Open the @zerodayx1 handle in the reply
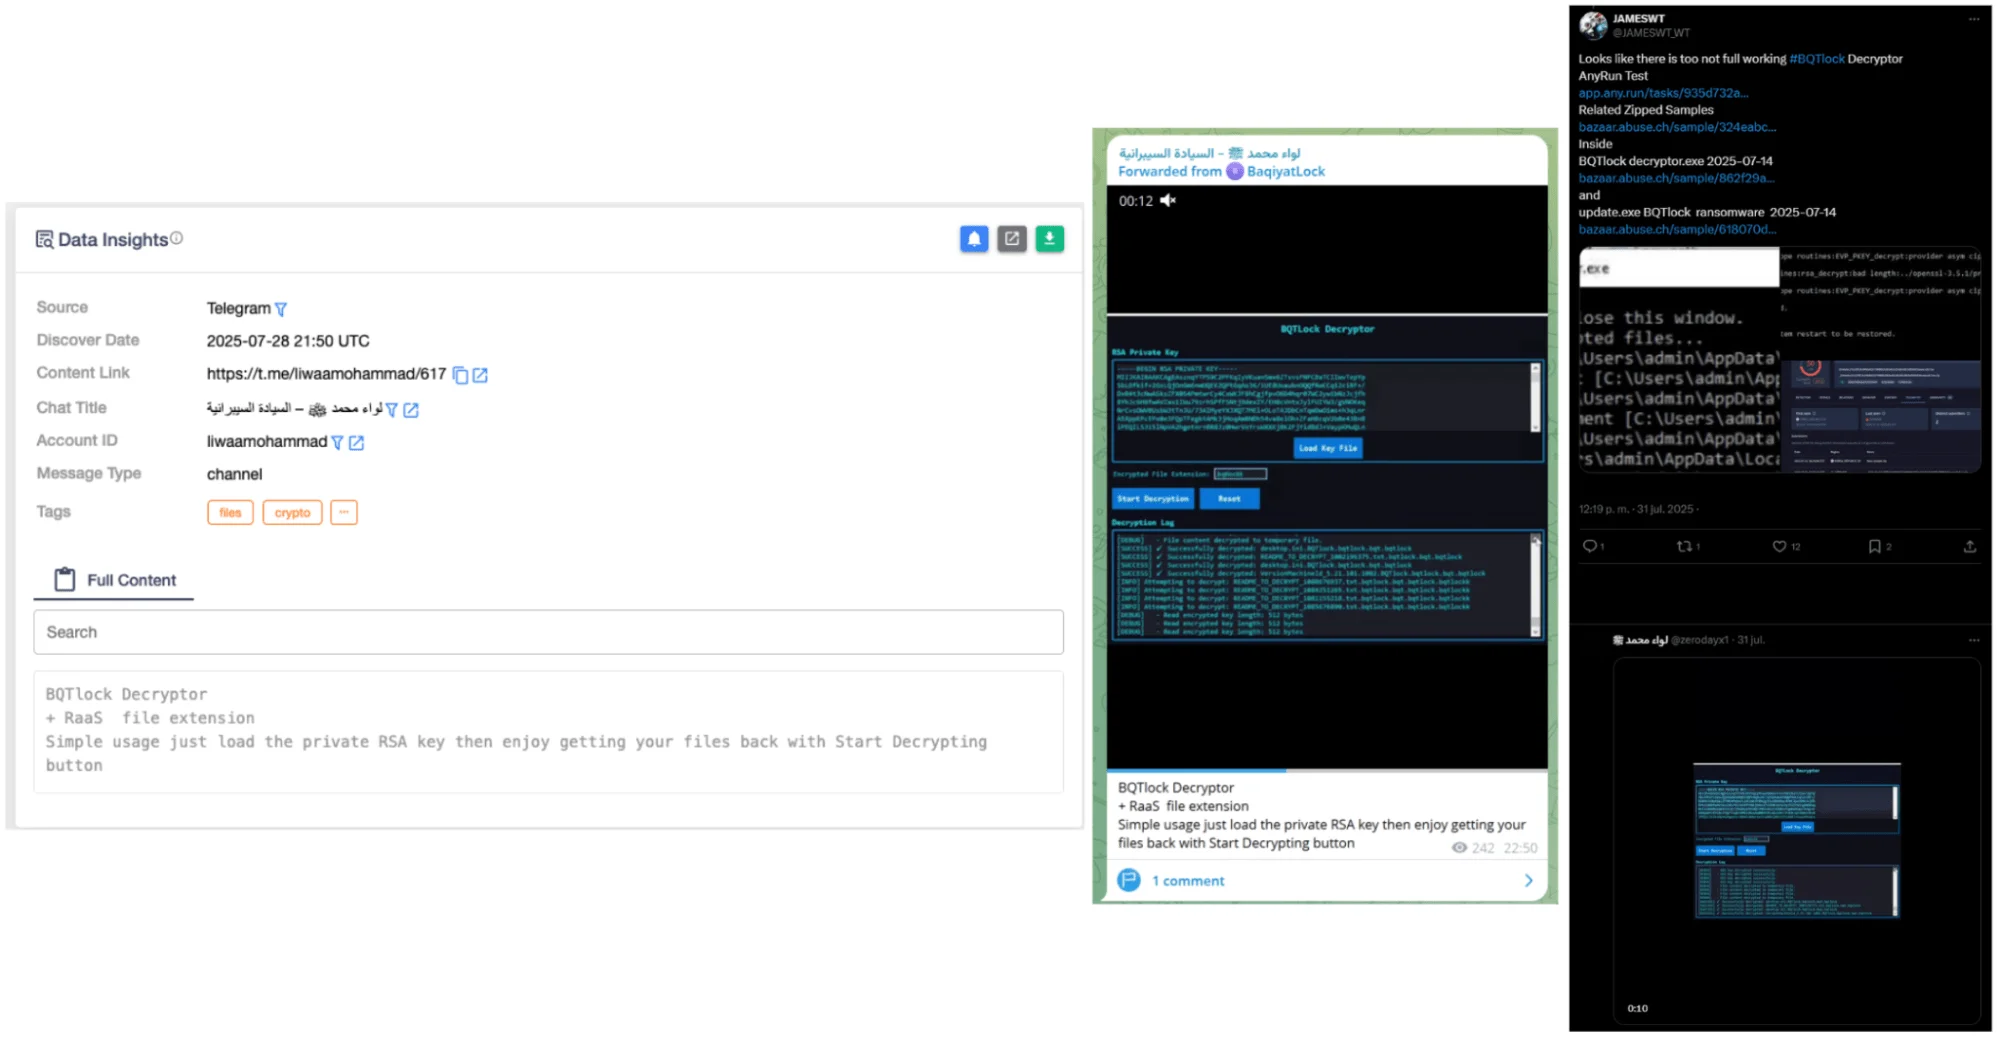This screenshot has height=1039, width=1999. pyautogui.click(x=1700, y=640)
